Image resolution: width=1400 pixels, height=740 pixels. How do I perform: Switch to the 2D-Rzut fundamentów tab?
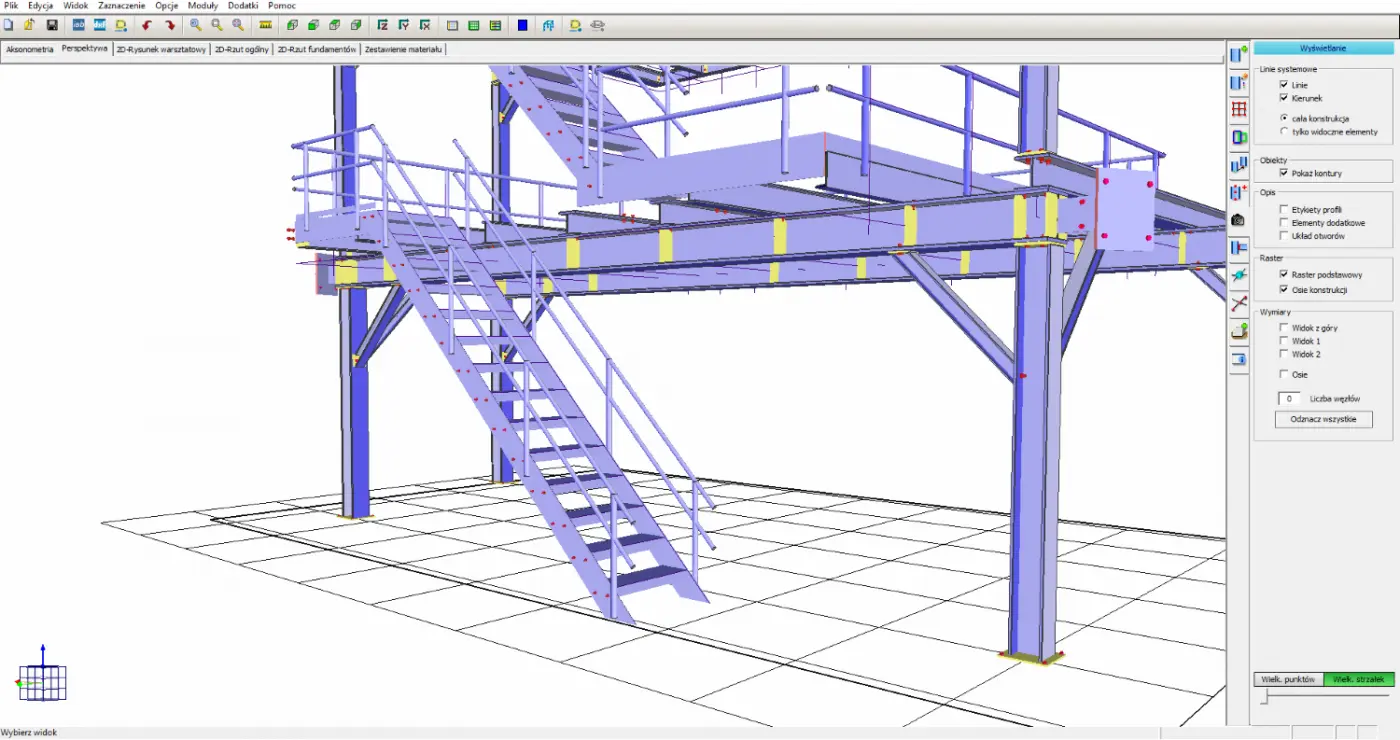tap(316, 49)
